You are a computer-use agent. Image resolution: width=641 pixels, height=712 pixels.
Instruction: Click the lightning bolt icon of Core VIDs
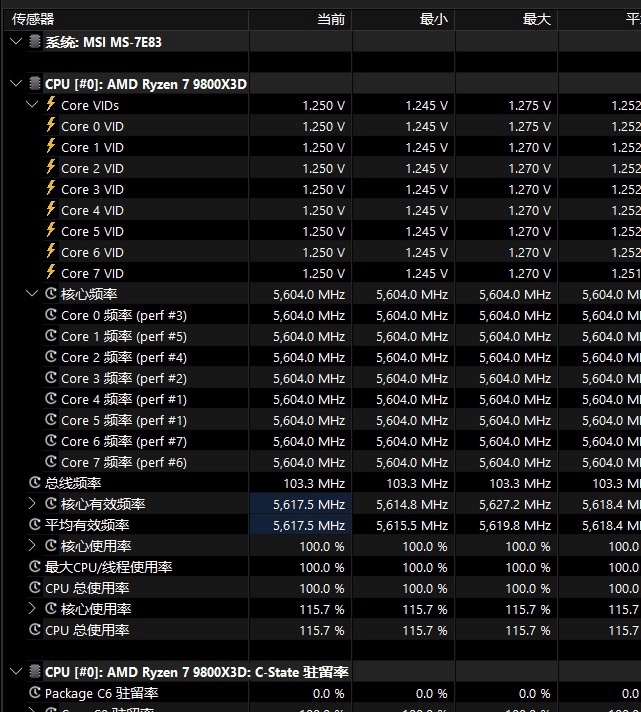(51, 104)
